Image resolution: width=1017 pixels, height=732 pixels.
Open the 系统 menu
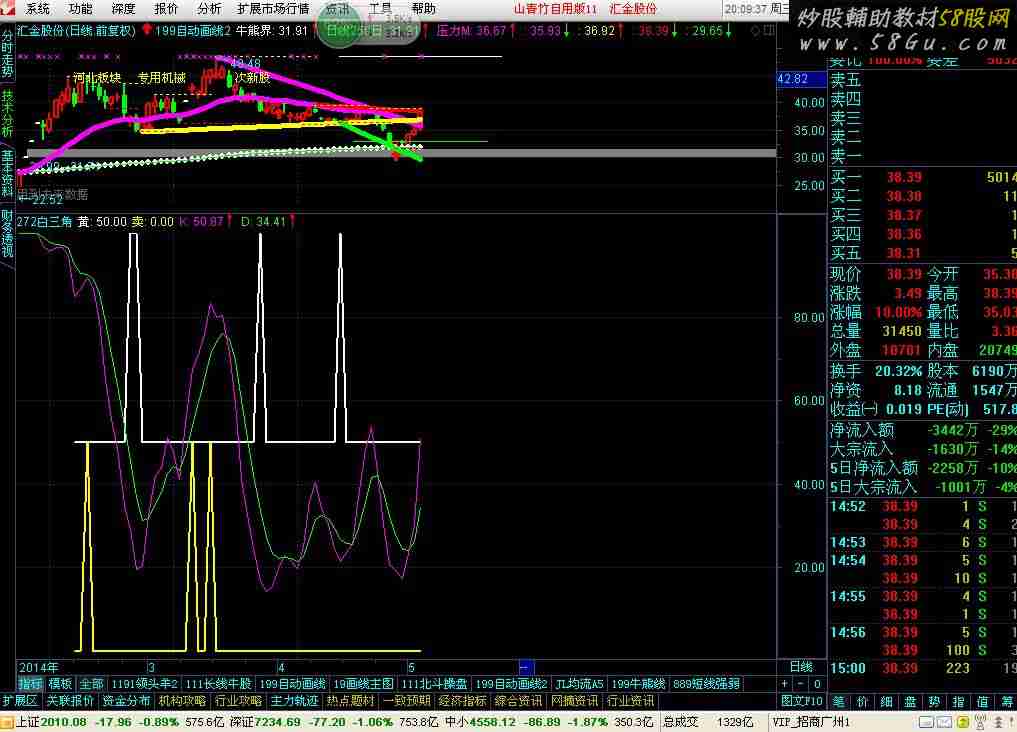pyautogui.click(x=38, y=8)
